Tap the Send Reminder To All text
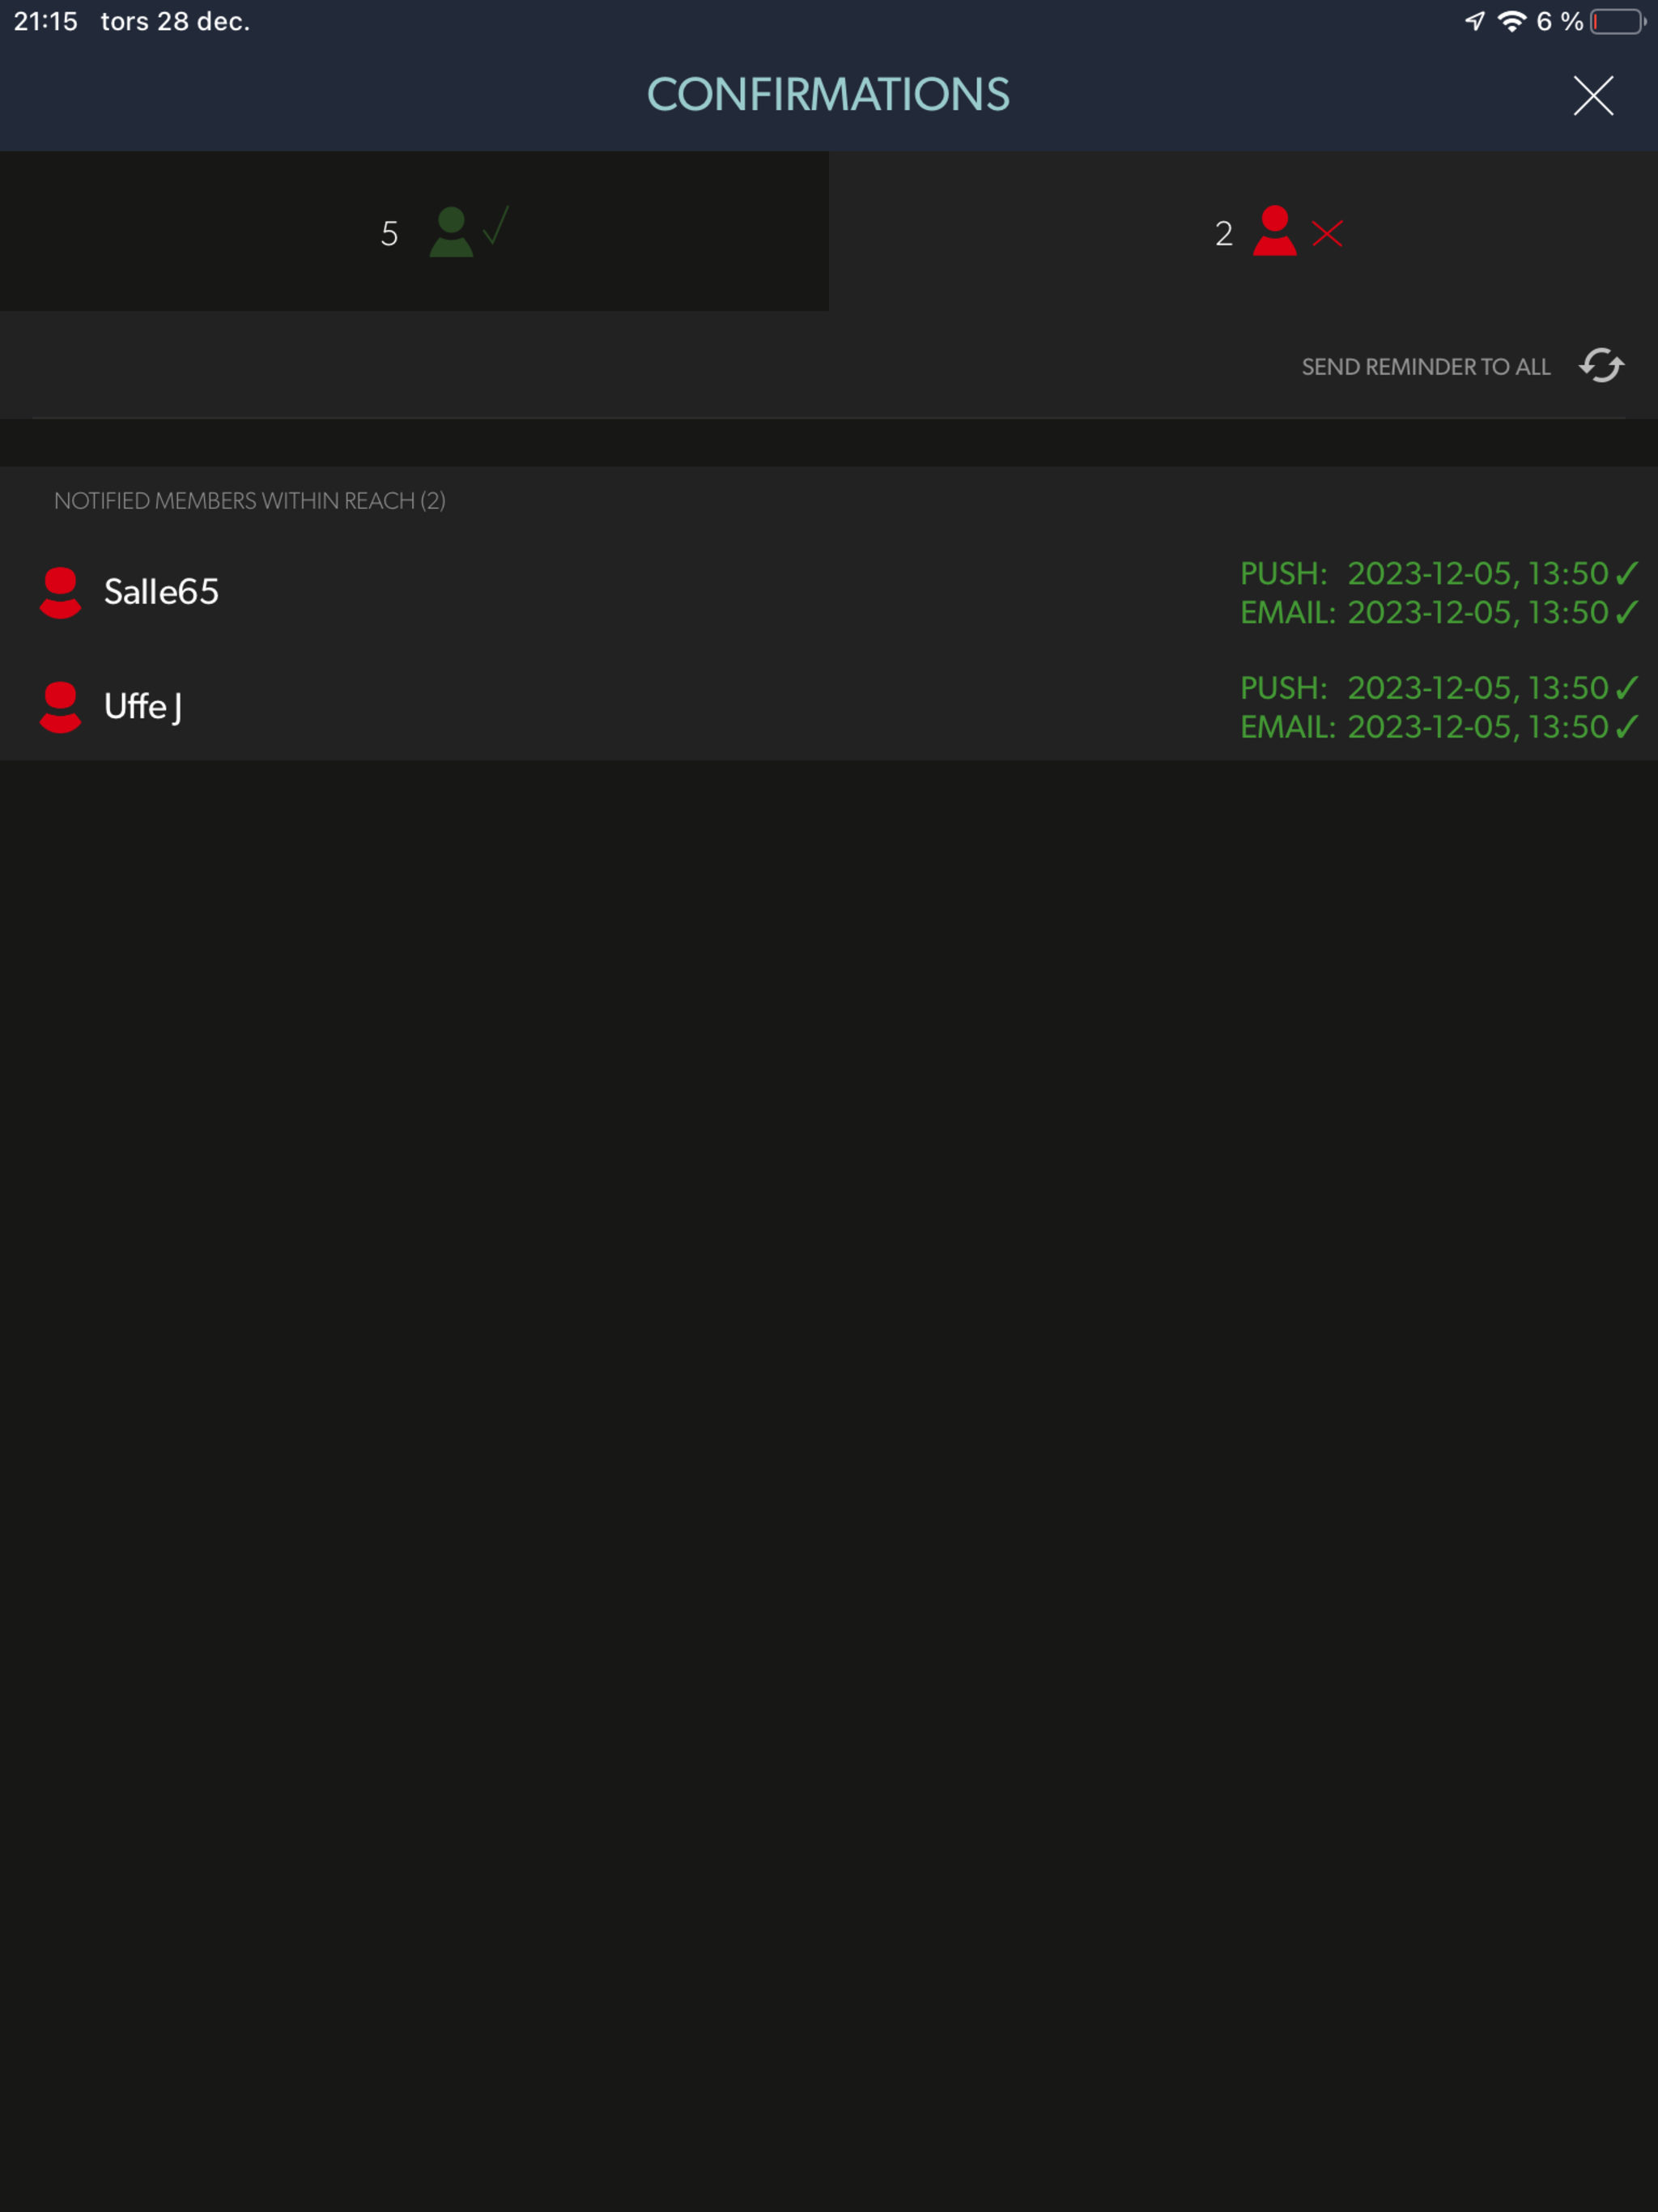Screen dimensions: 1658x2212 [1425, 367]
